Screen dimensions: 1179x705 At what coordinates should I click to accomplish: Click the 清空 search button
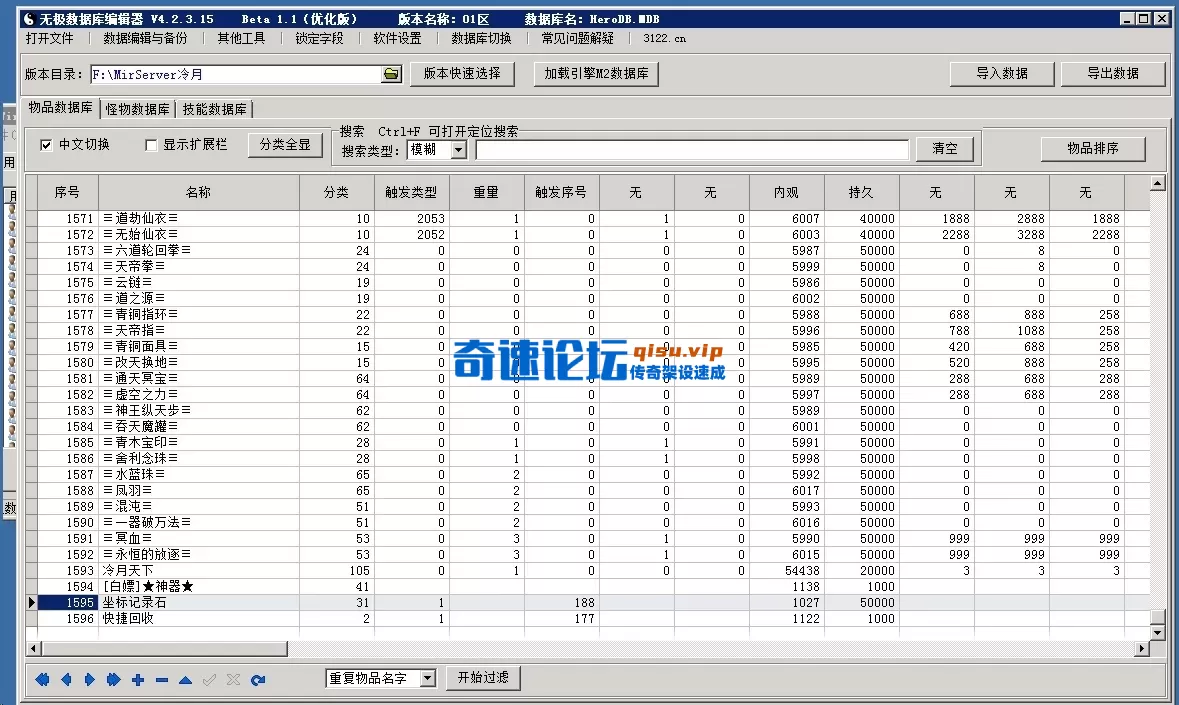[944, 149]
